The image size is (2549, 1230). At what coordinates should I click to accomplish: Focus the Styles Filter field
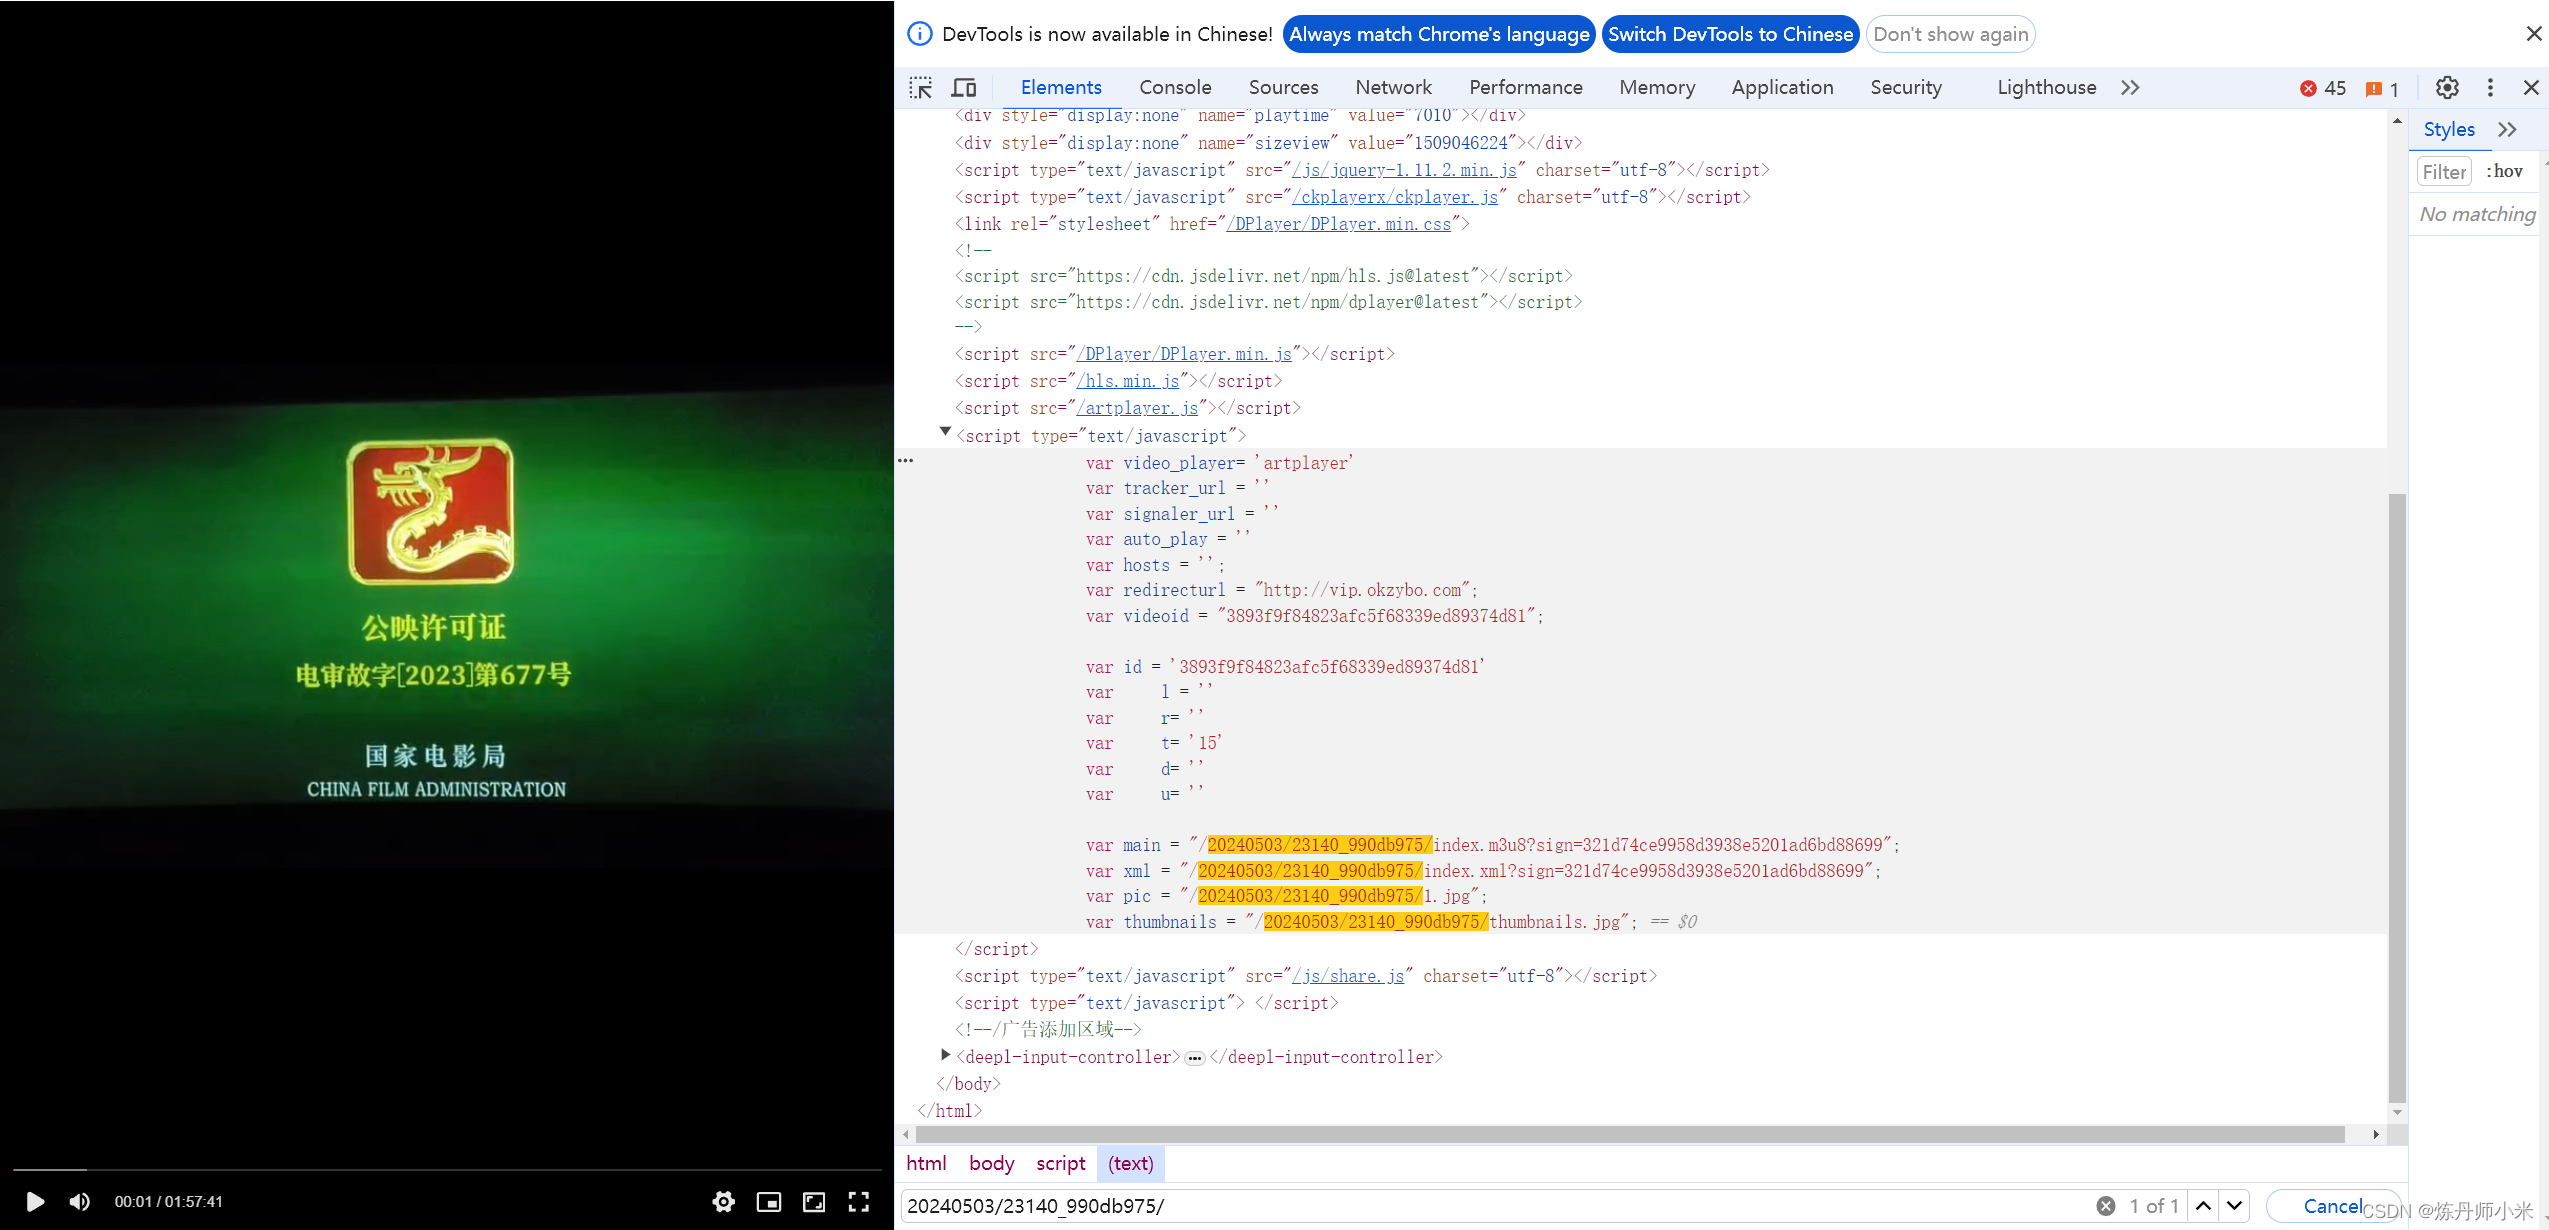(2444, 172)
